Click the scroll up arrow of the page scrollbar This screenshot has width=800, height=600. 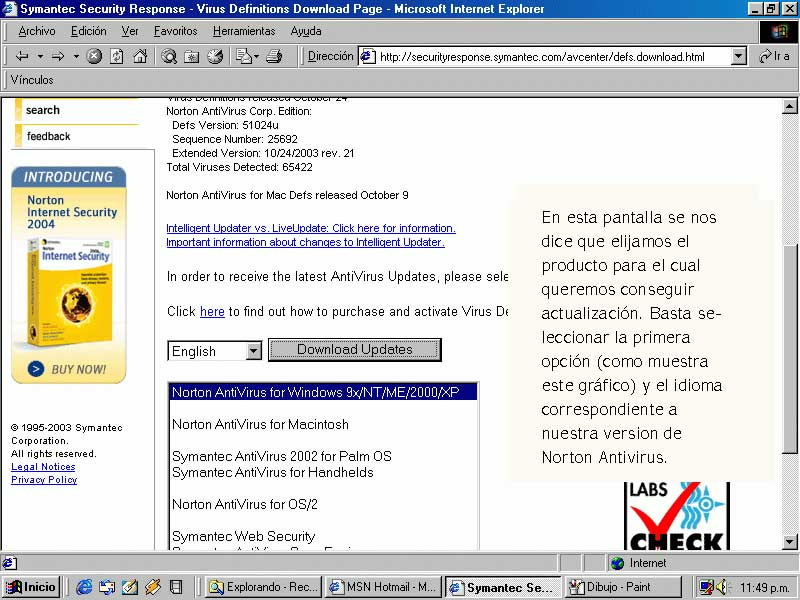789,107
